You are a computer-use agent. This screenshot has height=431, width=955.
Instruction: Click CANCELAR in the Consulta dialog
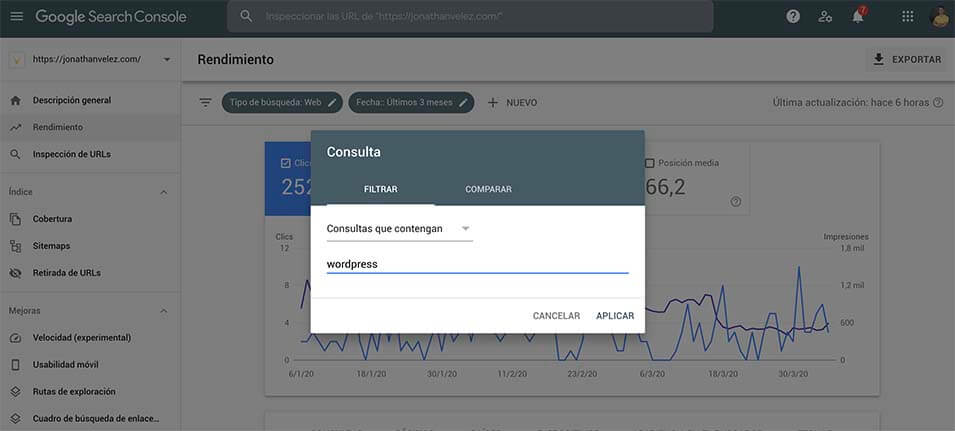[x=556, y=316]
